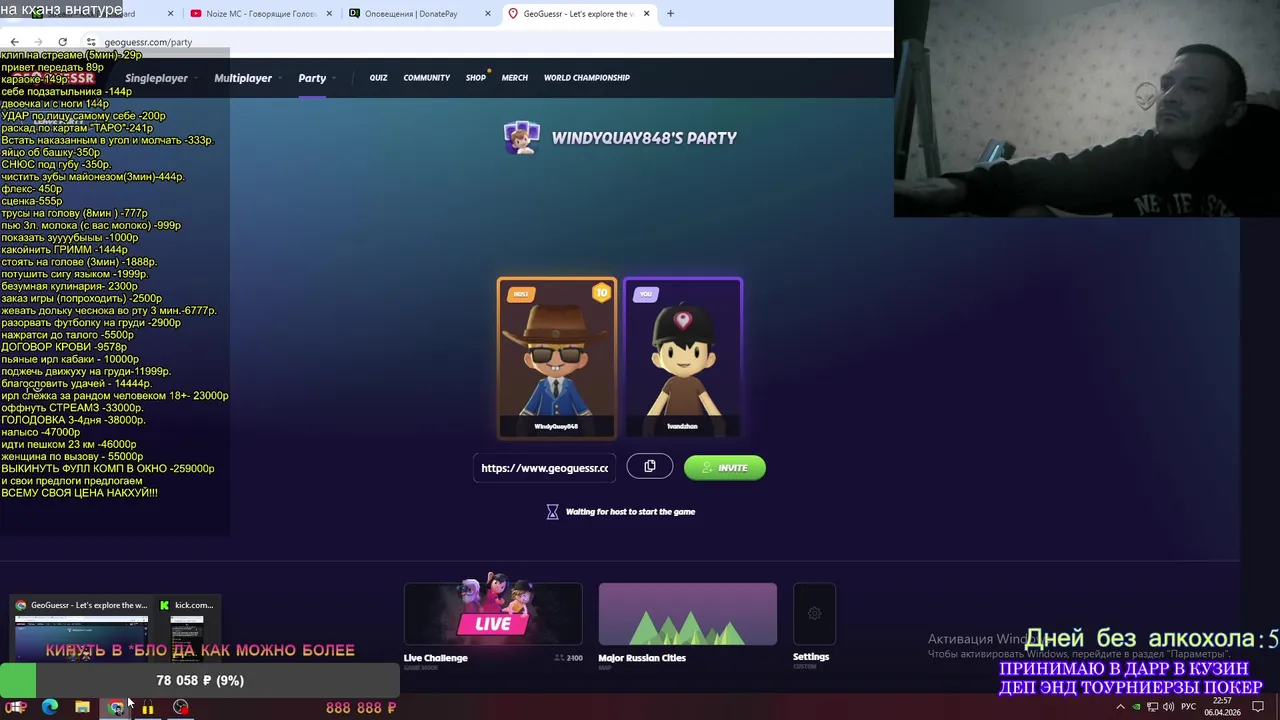Open the Windows notification center
The height and width of the screenshot is (720, 1280).
(x=1258, y=707)
